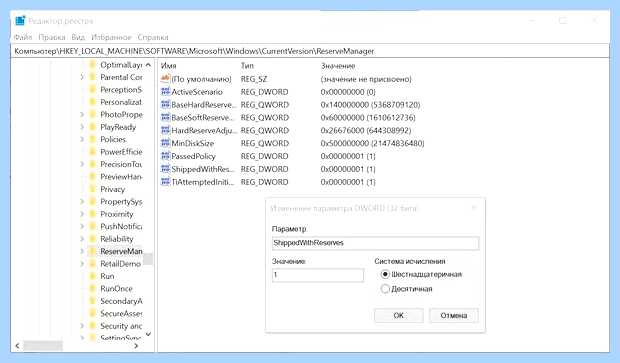Select the BaseSoftReserve value icon
This screenshot has height=363, width=620.
[165, 117]
